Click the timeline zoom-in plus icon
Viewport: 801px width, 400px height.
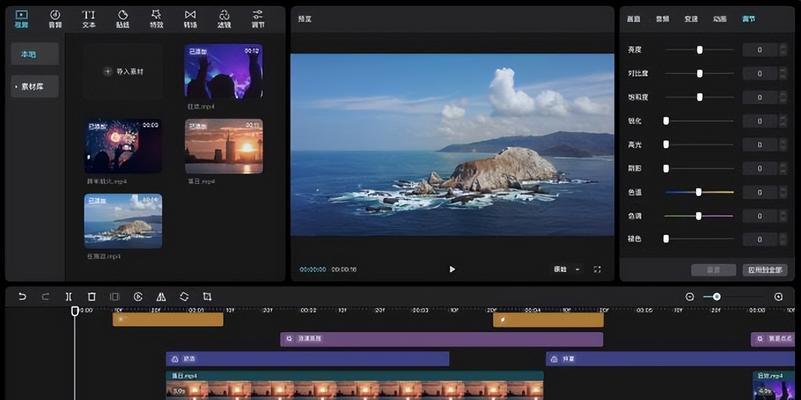coord(779,297)
